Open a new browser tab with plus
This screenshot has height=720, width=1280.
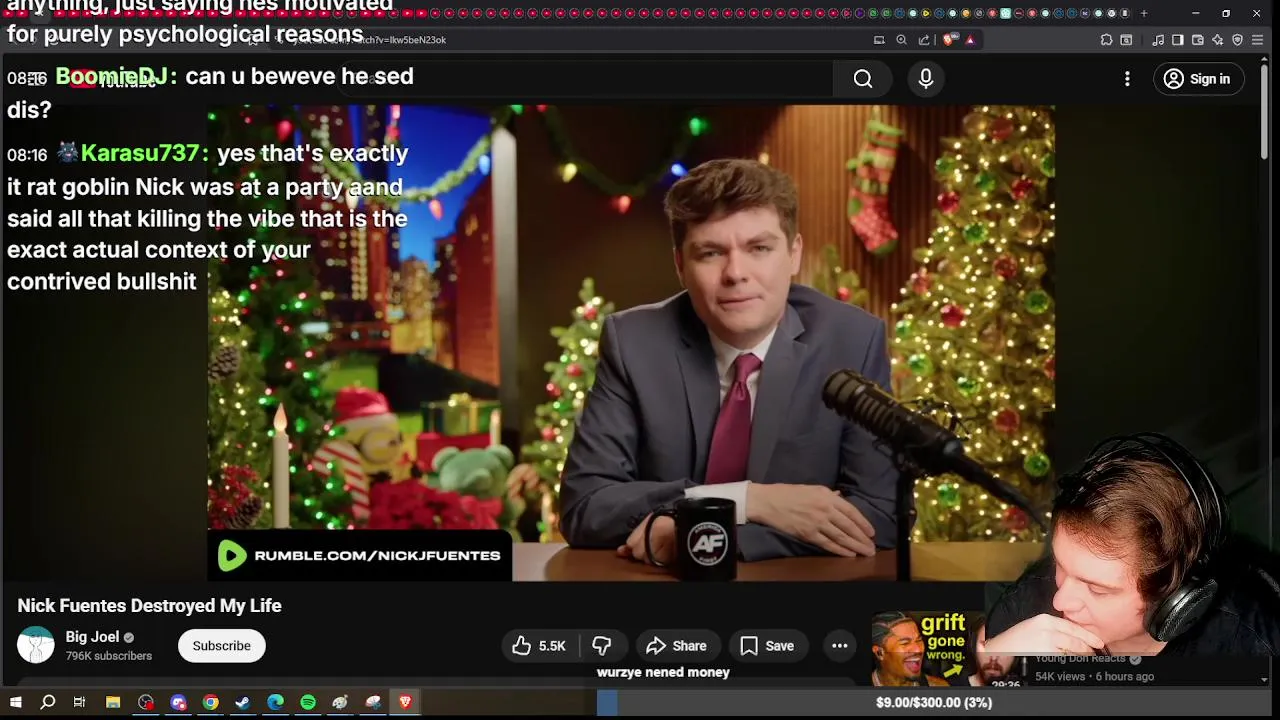(1144, 13)
